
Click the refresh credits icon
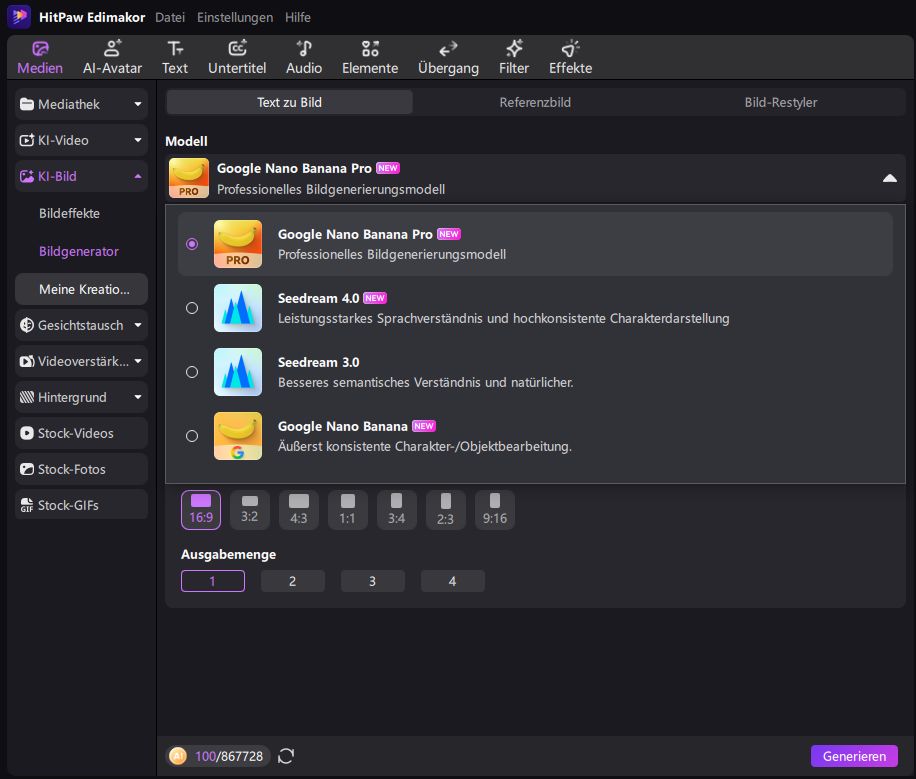click(286, 756)
